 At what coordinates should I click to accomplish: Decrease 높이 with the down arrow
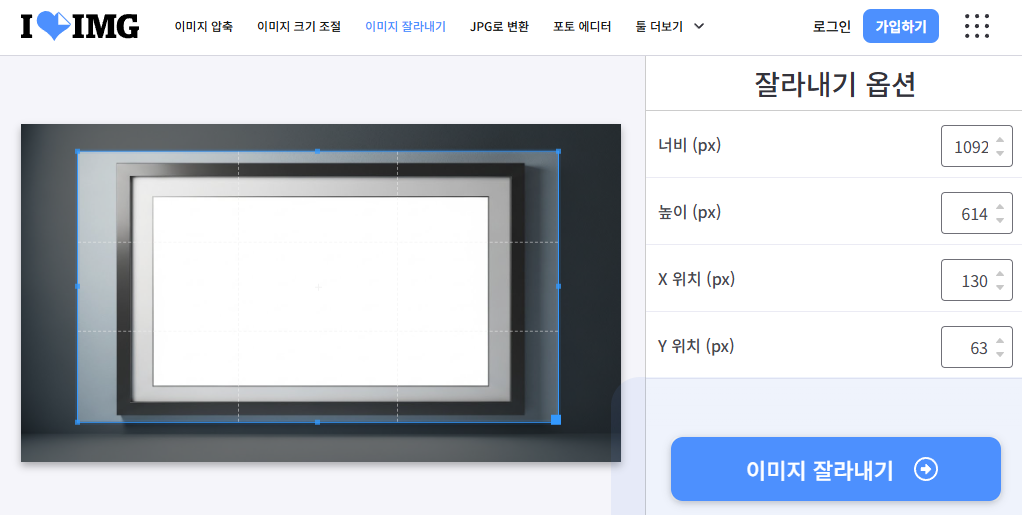coord(1000,220)
